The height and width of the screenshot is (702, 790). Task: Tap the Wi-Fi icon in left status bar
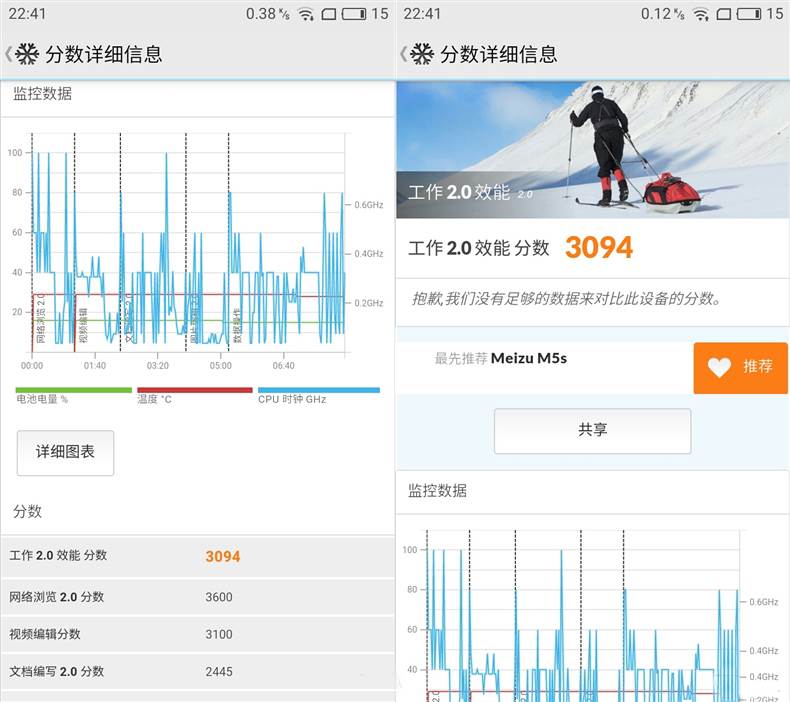[306, 14]
